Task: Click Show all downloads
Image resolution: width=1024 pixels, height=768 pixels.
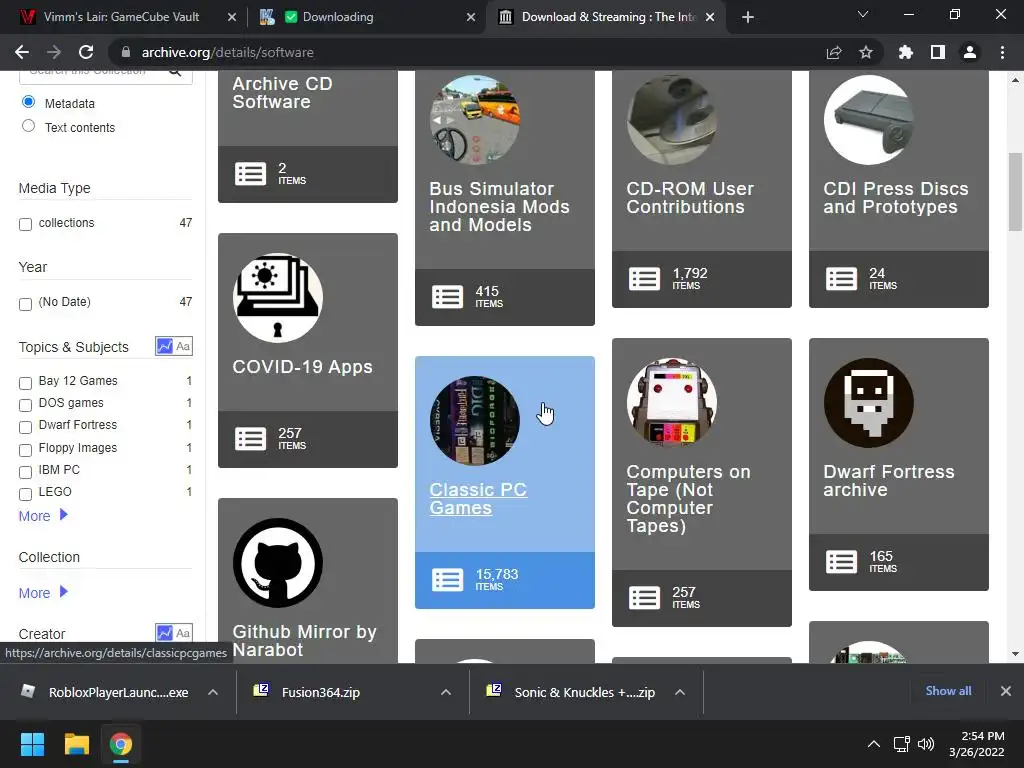Action: (x=948, y=691)
